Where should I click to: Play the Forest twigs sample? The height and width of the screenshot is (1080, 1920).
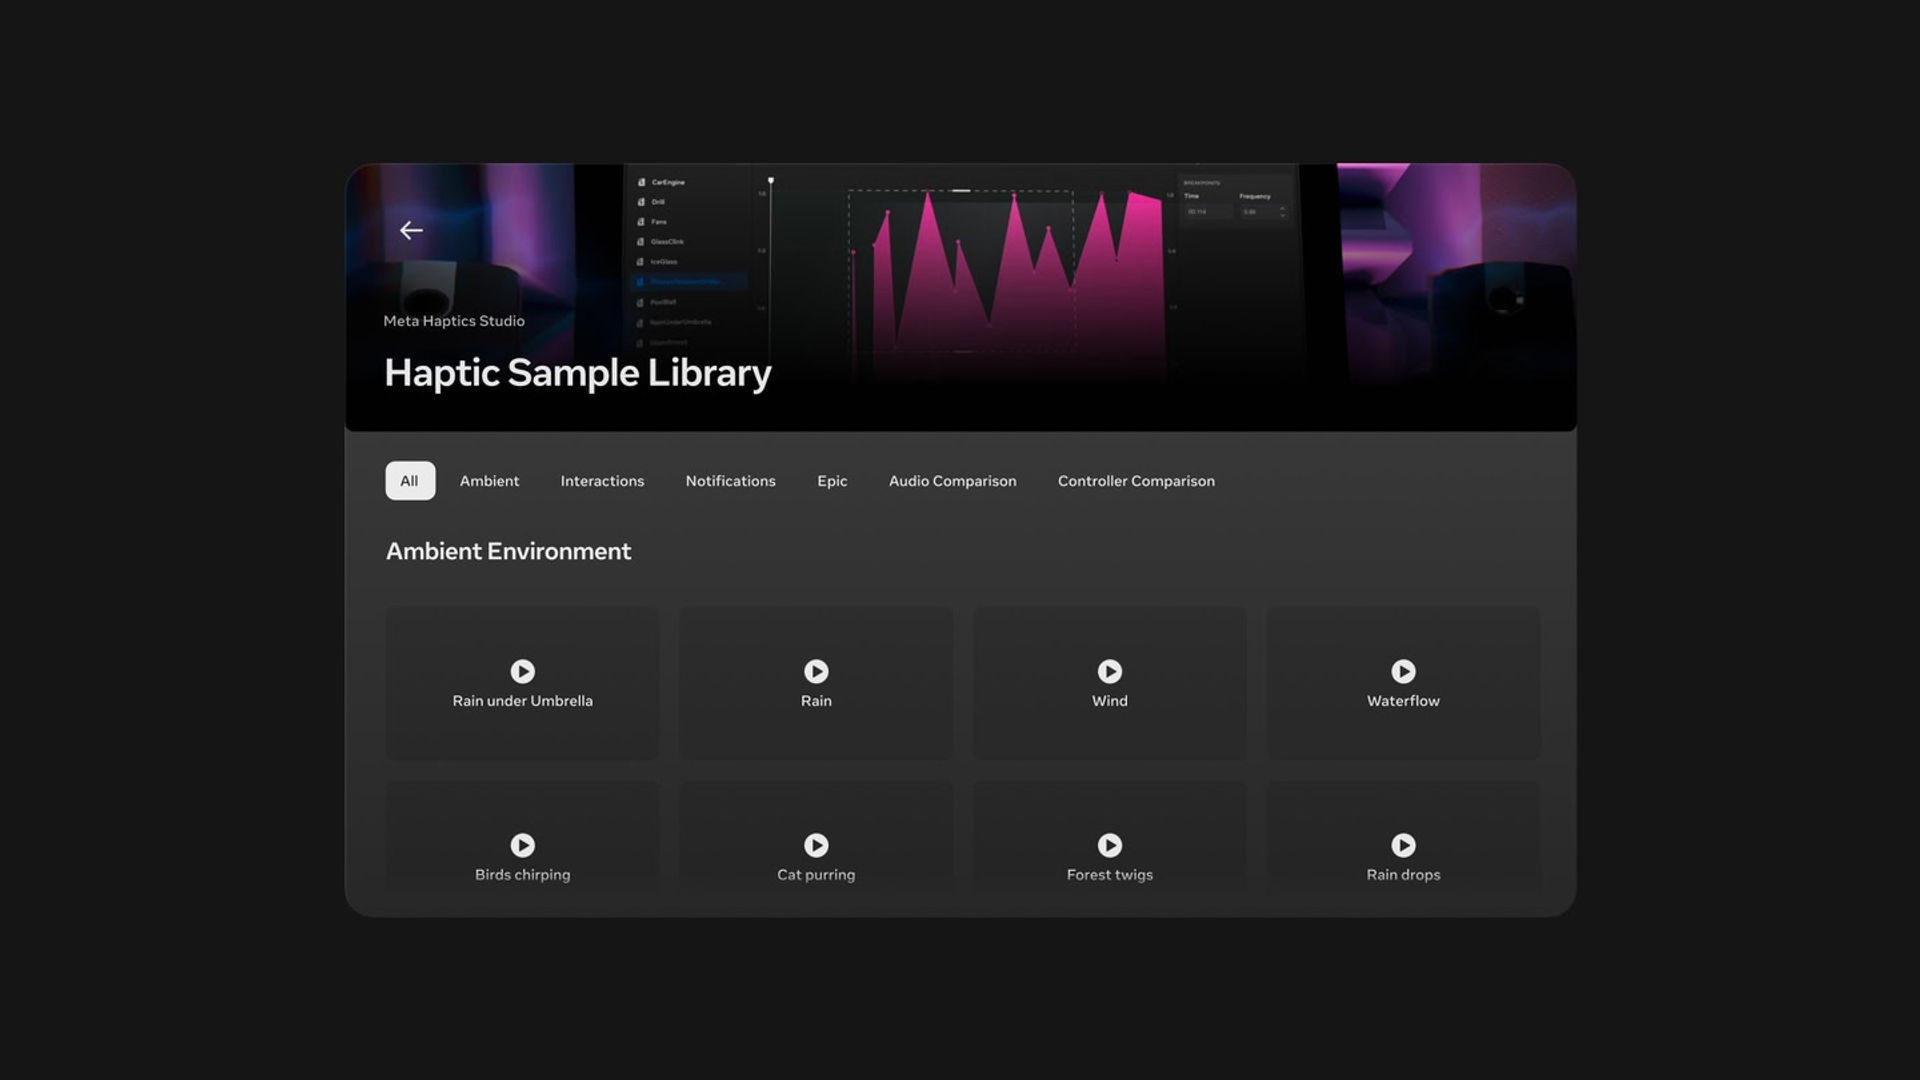click(x=1110, y=845)
